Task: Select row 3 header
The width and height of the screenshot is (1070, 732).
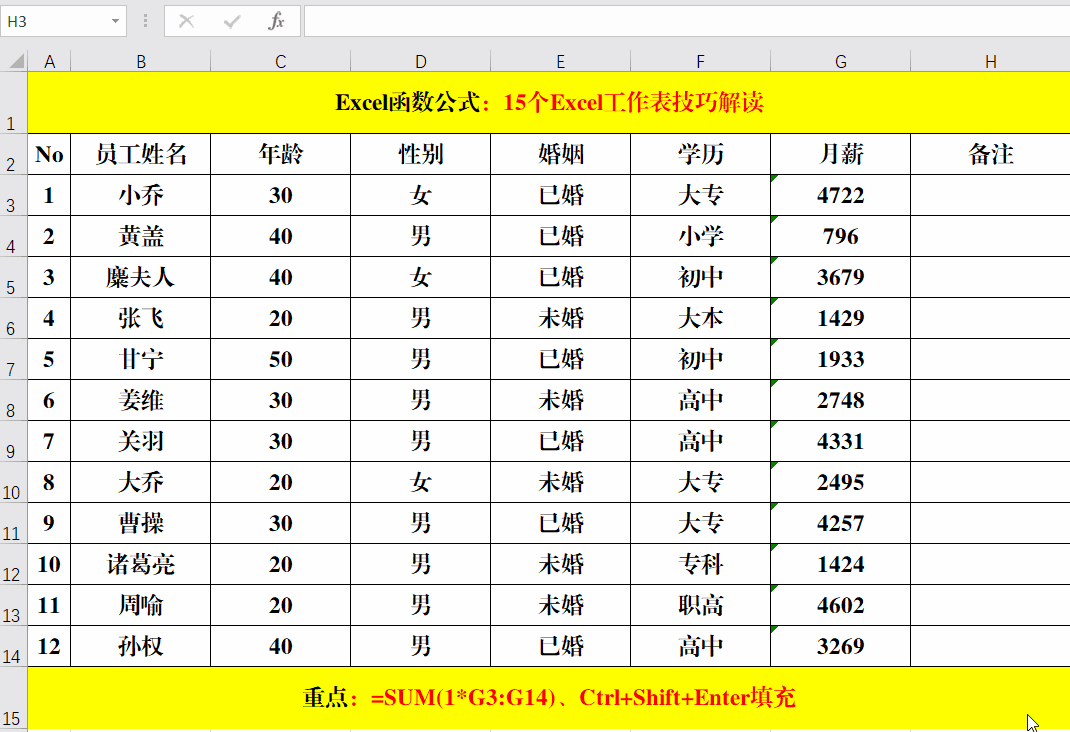Action: pyautogui.click(x=14, y=195)
